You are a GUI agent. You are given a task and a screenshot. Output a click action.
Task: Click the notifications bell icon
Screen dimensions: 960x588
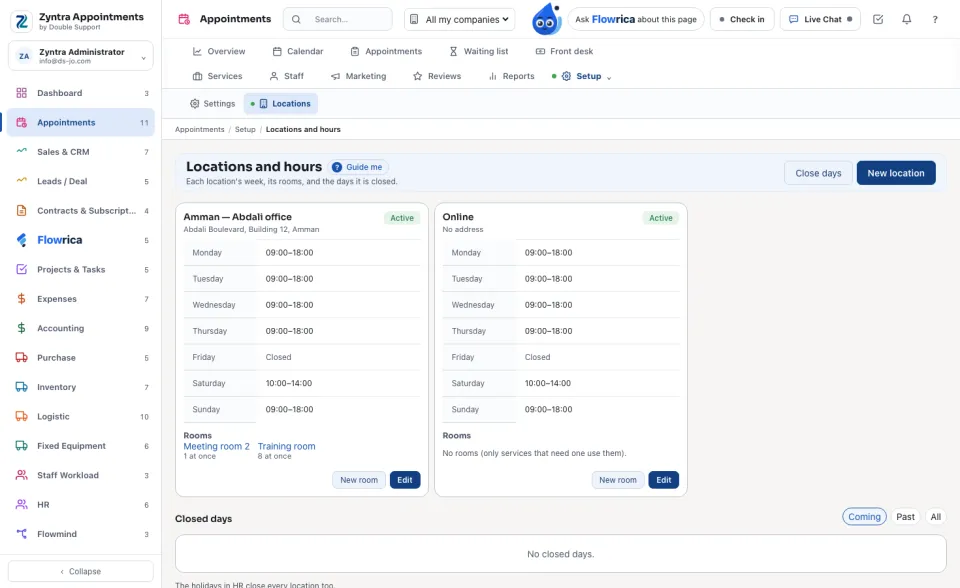[x=906, y=19]
